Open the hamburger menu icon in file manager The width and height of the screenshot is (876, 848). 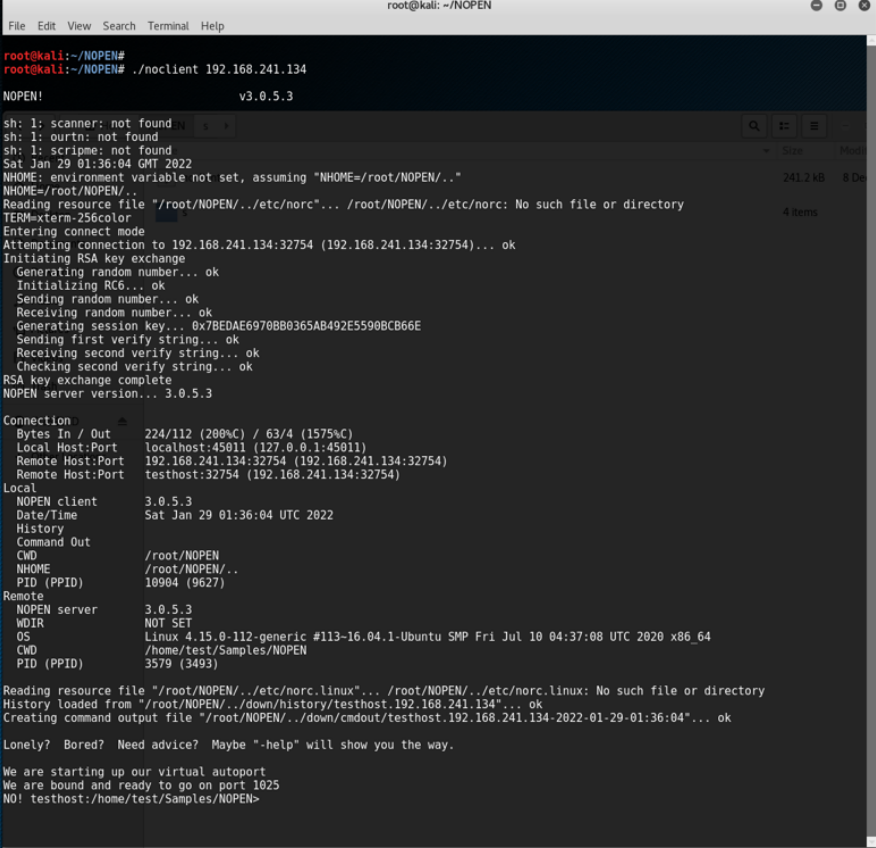pyautogui.click(x=814, y=126)
